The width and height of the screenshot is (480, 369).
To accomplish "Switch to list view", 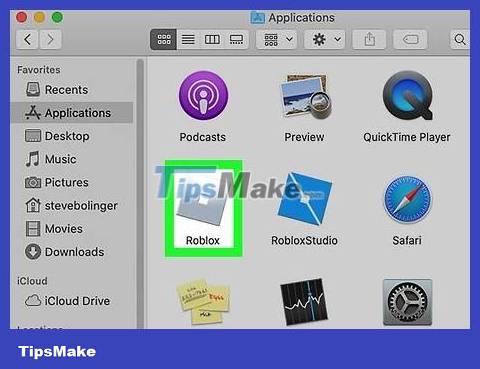I will [x=188, y=40].
